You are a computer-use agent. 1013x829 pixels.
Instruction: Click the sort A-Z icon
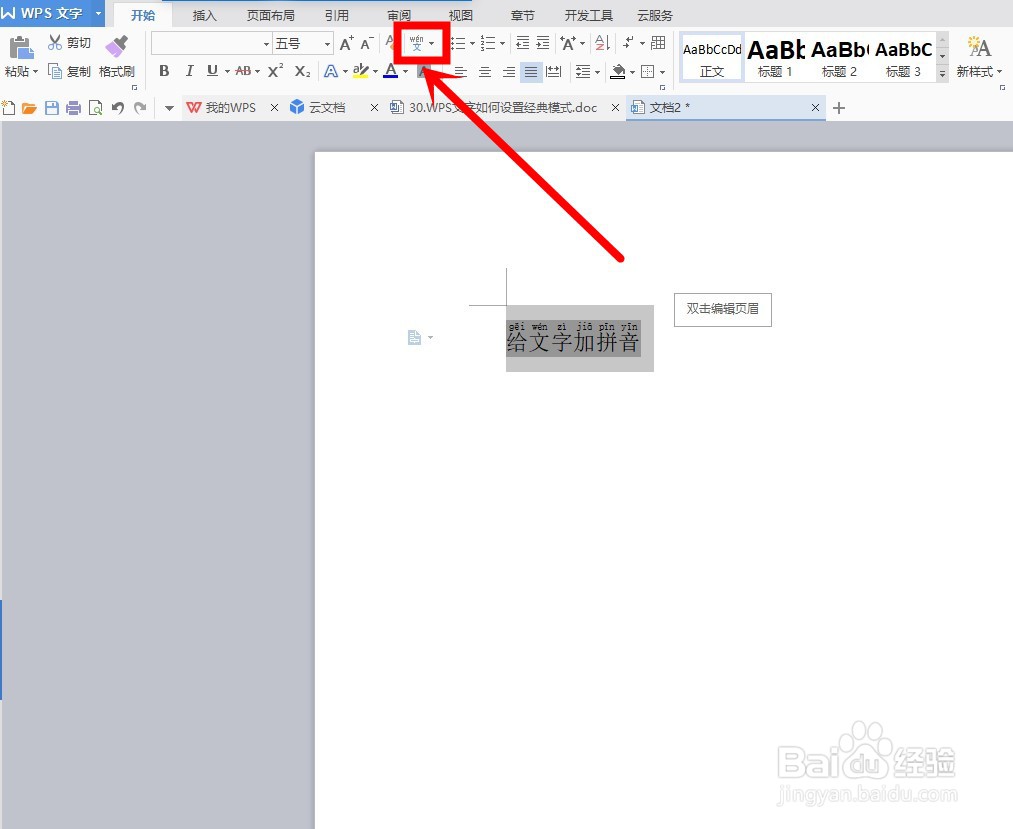(602, 43)
